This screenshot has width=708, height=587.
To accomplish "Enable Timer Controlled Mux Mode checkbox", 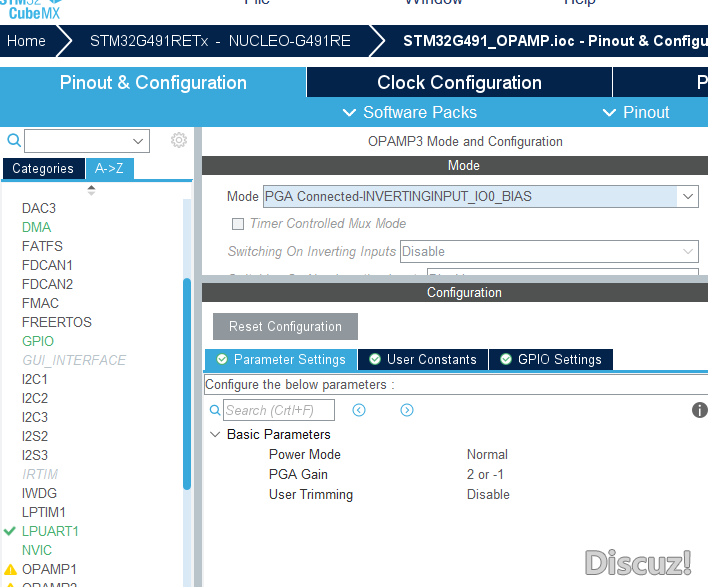I will pos(238,224).
